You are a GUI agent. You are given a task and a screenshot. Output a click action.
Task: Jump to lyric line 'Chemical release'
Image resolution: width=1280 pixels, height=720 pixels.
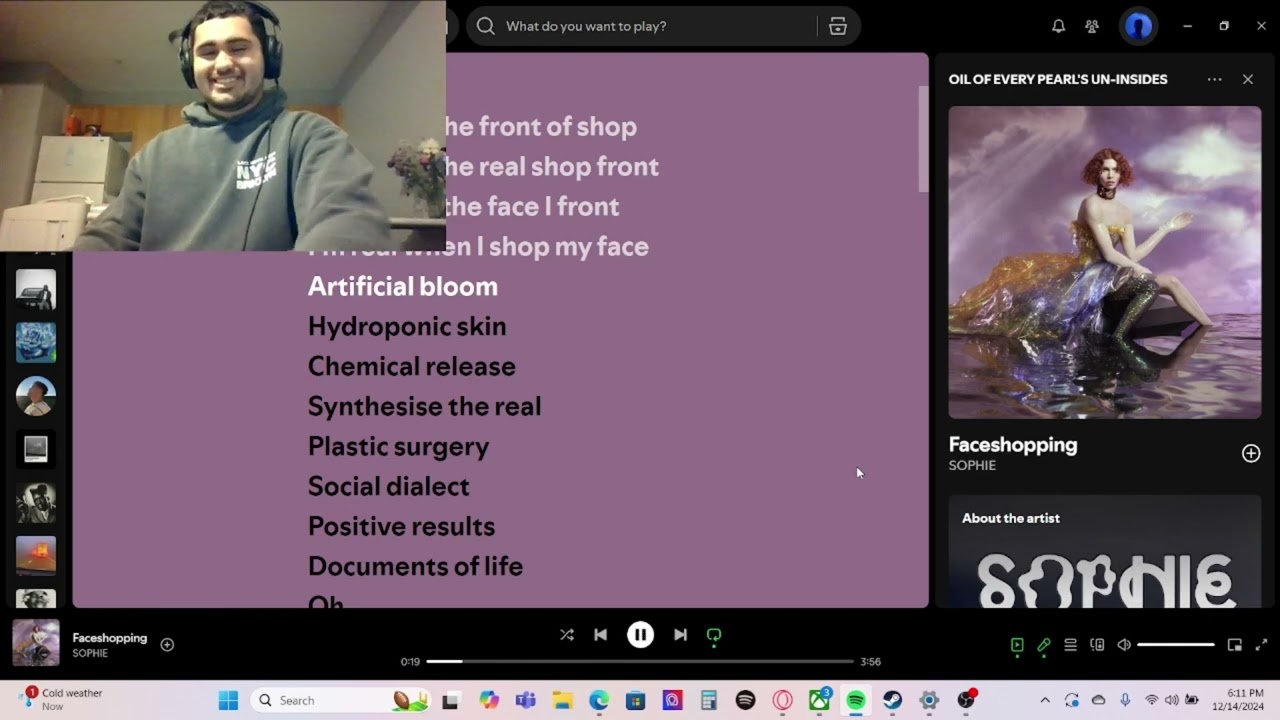[x=412, y=366]
